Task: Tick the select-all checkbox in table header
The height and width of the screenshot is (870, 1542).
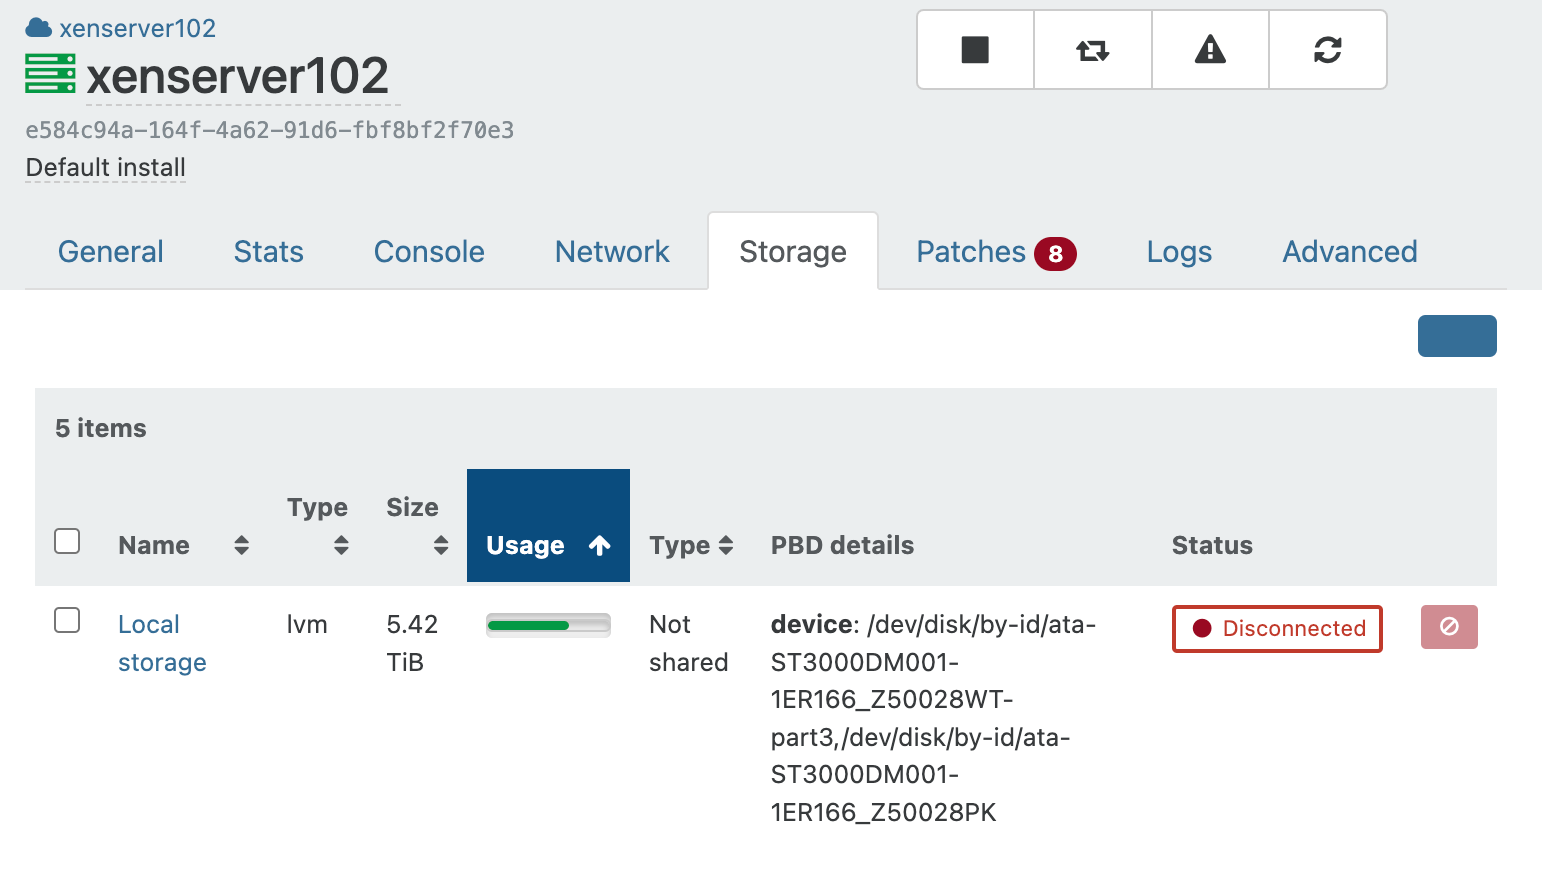Action: tap(67, 541)
